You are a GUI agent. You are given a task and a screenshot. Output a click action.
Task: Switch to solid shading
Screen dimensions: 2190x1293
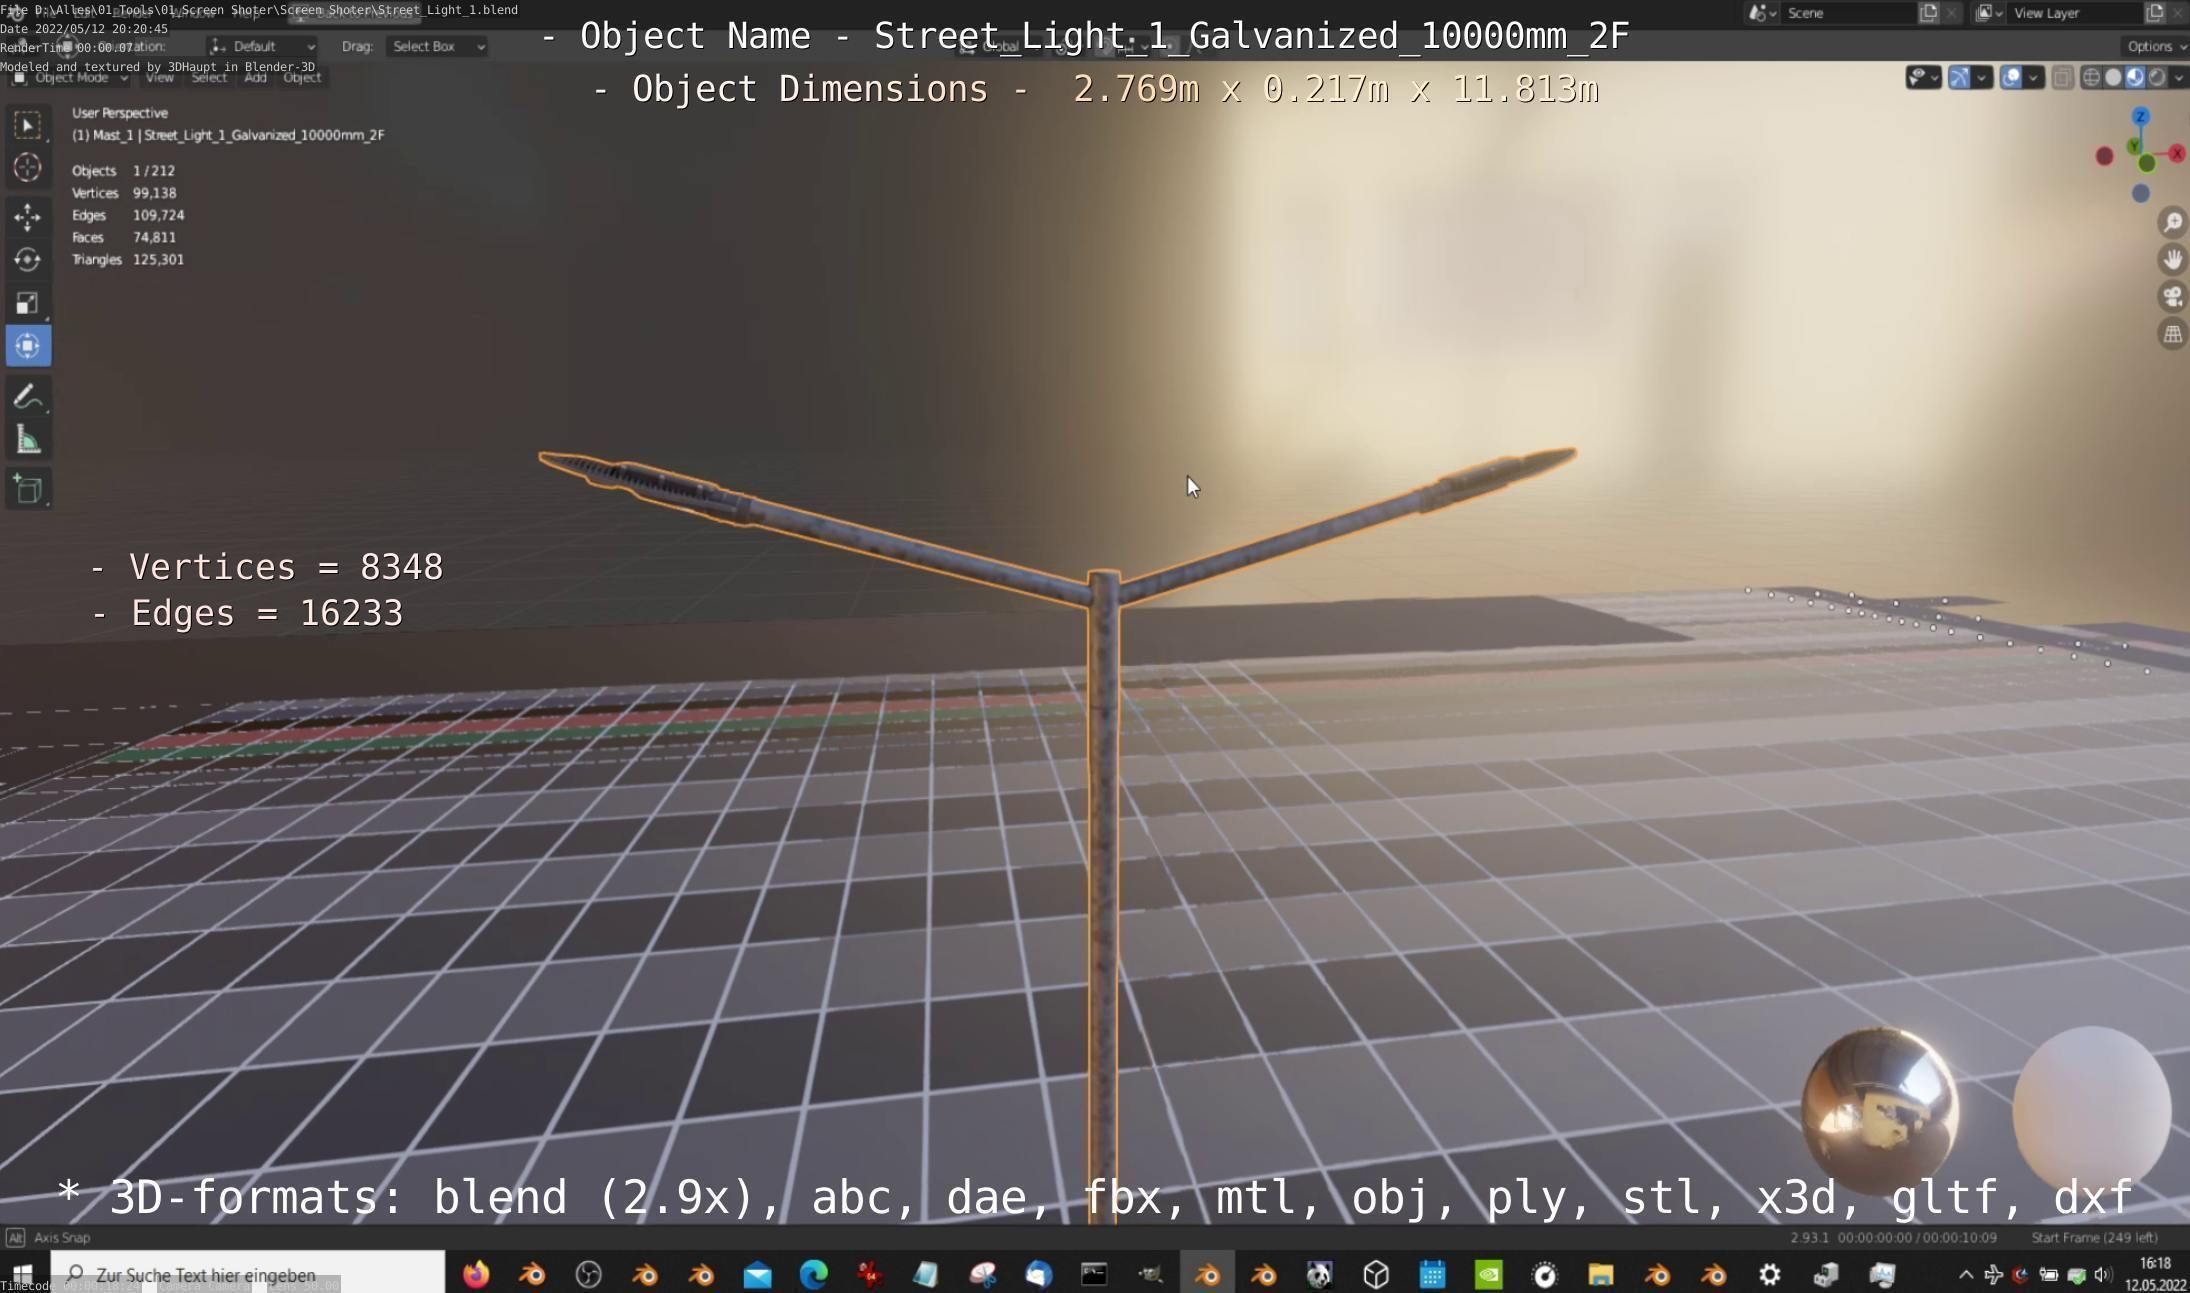coord(2113,78)
